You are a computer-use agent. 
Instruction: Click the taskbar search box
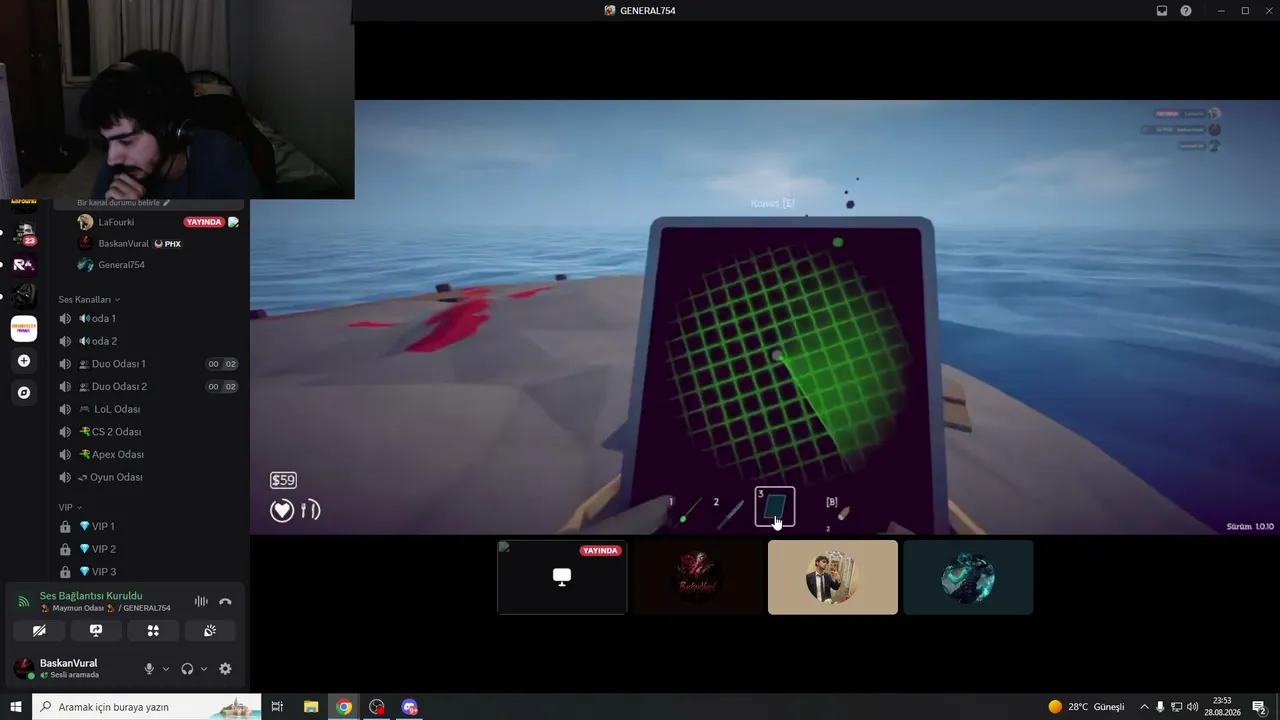147,707
